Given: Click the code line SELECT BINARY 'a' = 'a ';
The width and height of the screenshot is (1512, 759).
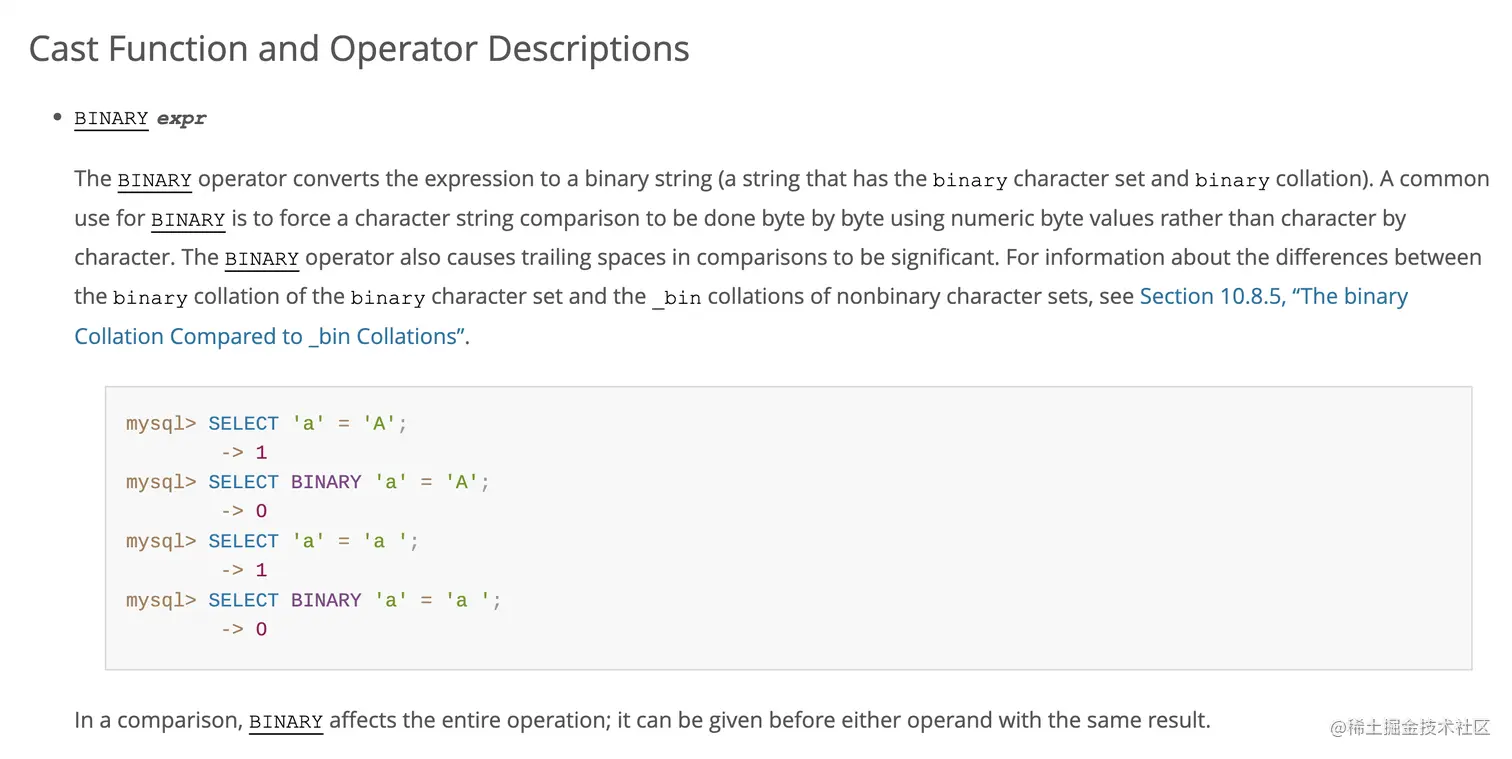Looking at the screenshot, I should click(354, 600).
